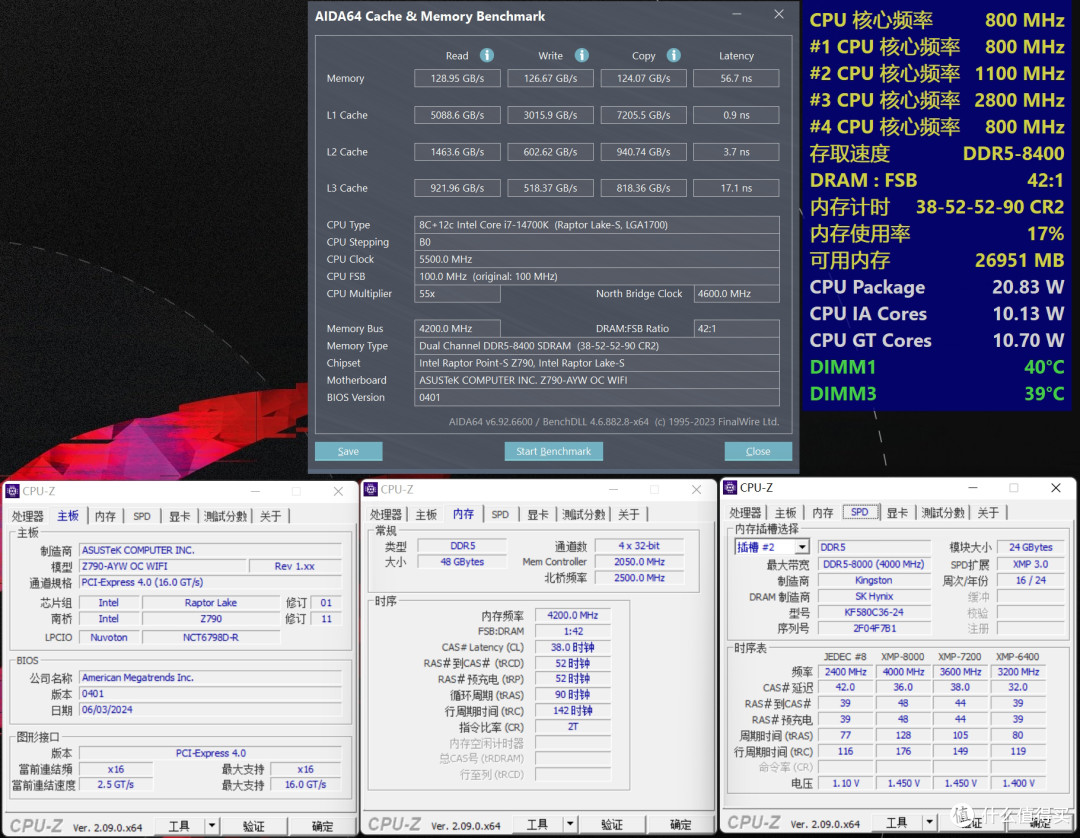Expand 工具 dropdown arrow in right CPU-Z
The image size is (1080, 838).
click(x=929, y=821)
